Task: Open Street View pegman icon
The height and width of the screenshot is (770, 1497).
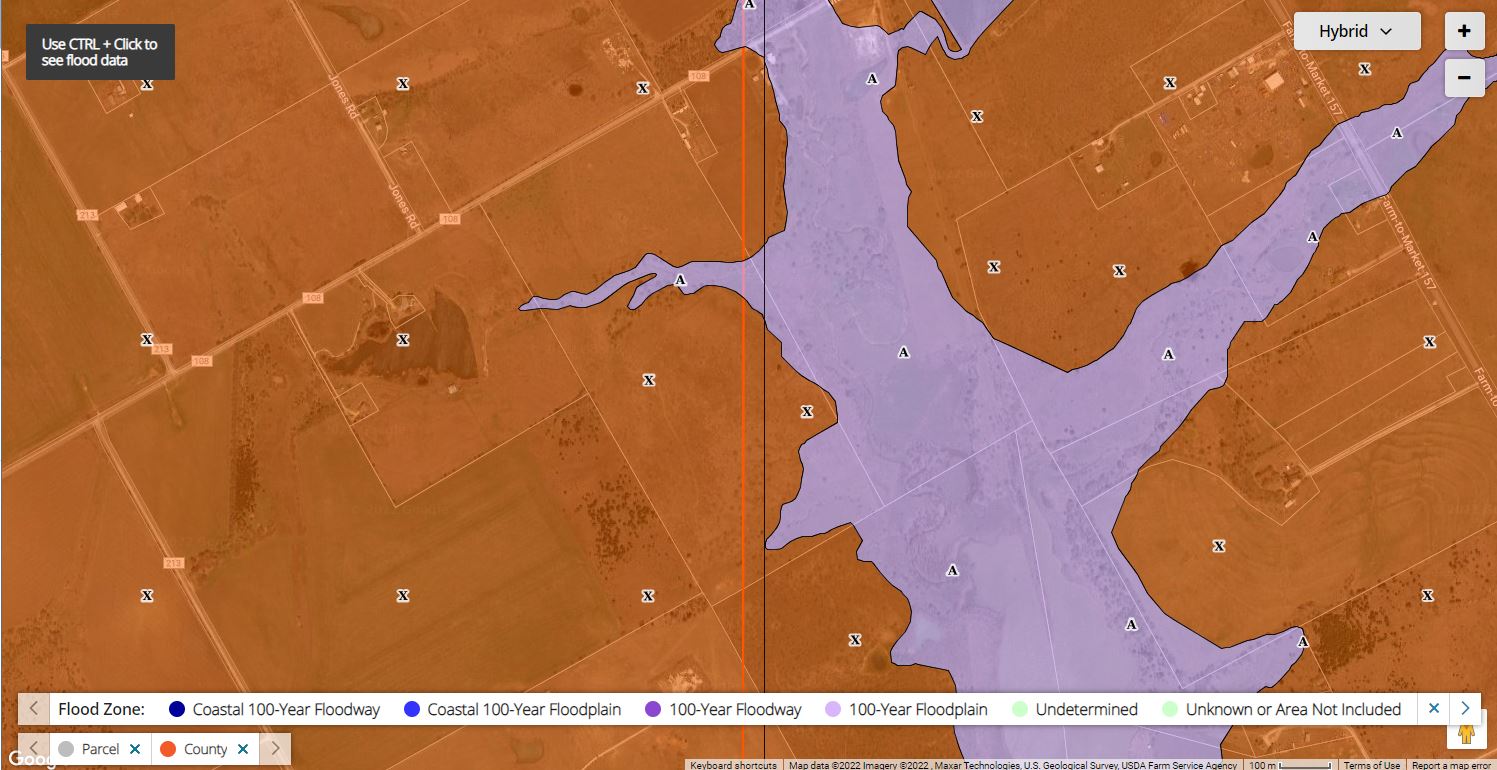Action: pos(1466,733)
